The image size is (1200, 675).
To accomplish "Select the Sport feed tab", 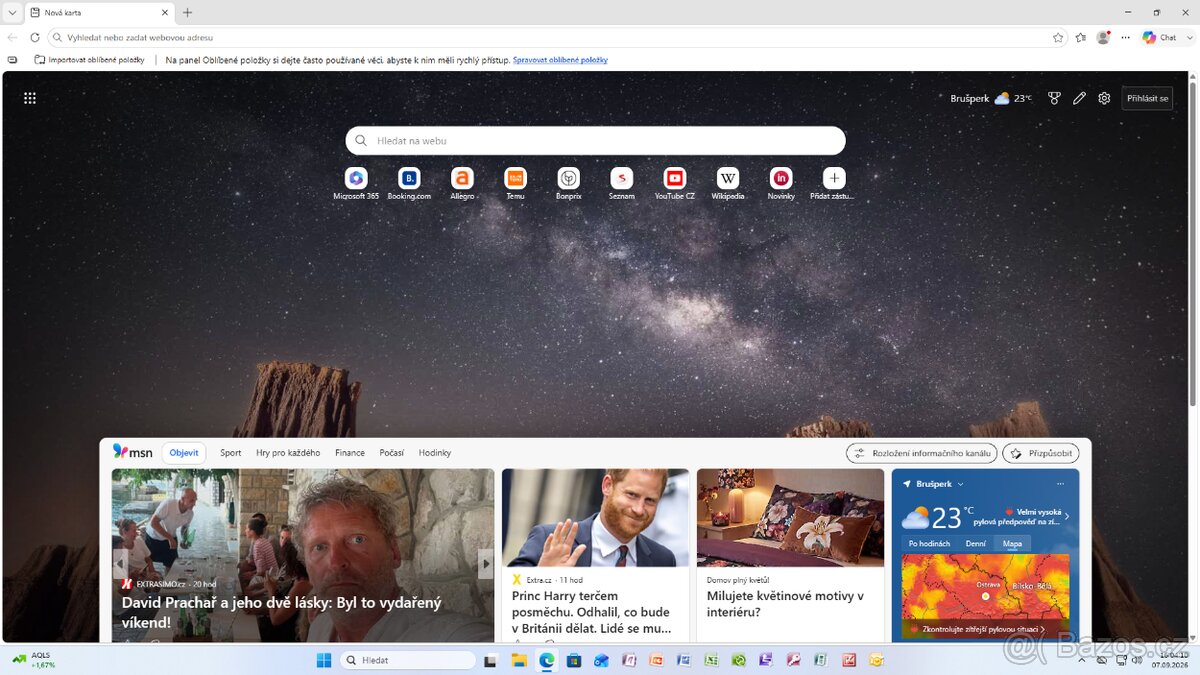I will click(231, 453).
